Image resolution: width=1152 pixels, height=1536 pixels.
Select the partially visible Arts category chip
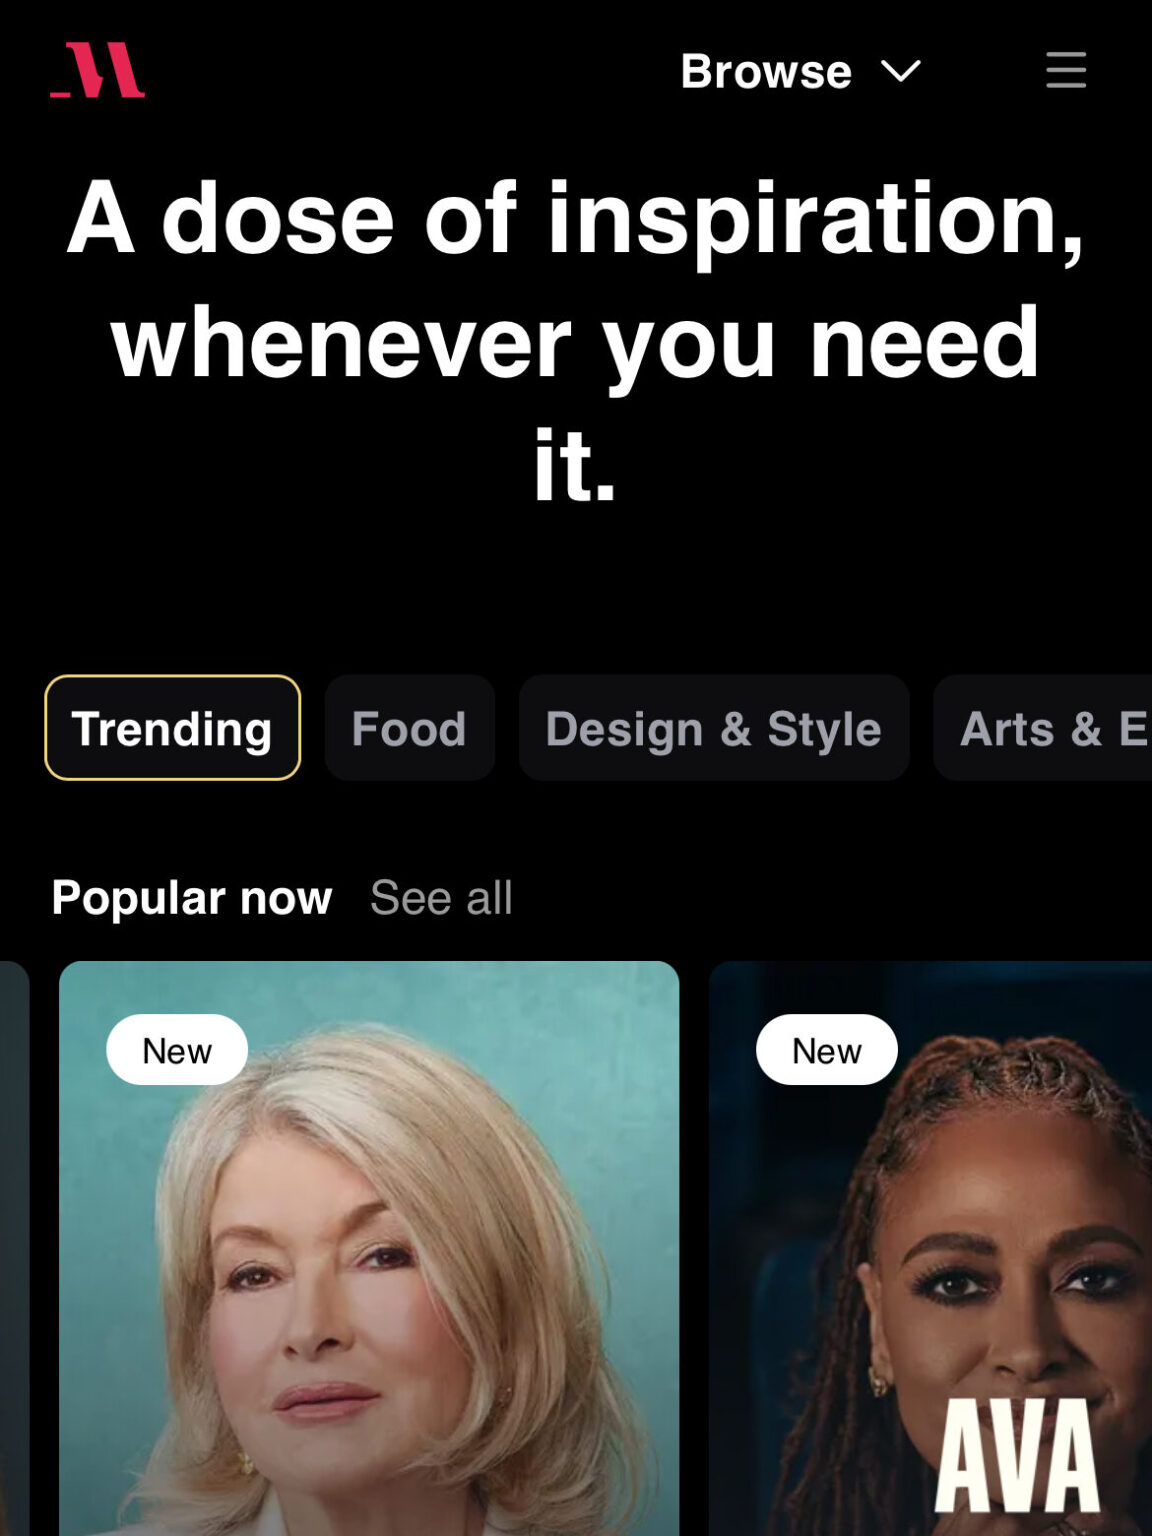(1043, 728)
